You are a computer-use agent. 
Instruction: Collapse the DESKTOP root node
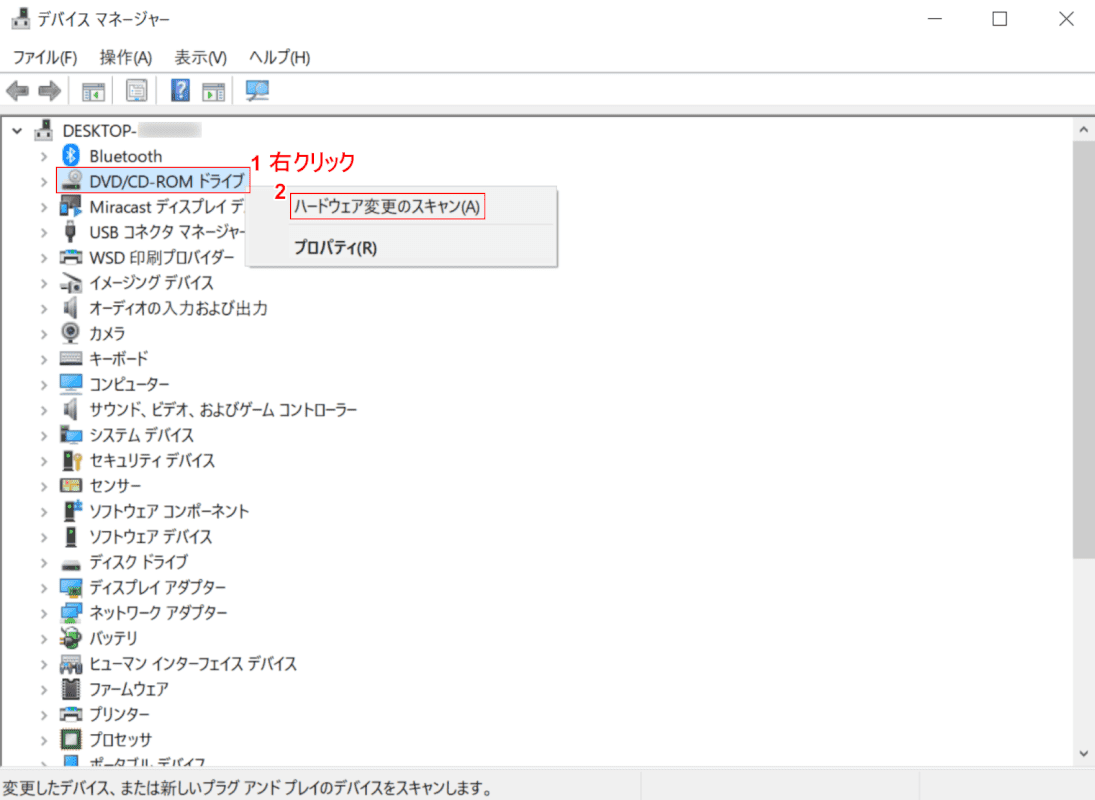click(x=17, y=131)
